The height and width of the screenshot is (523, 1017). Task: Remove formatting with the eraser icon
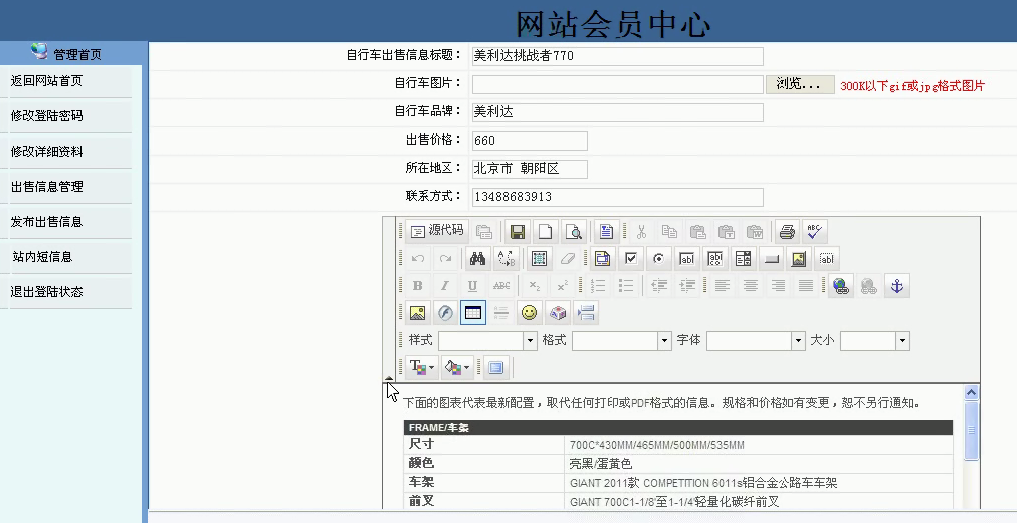[x=568, y=259]
